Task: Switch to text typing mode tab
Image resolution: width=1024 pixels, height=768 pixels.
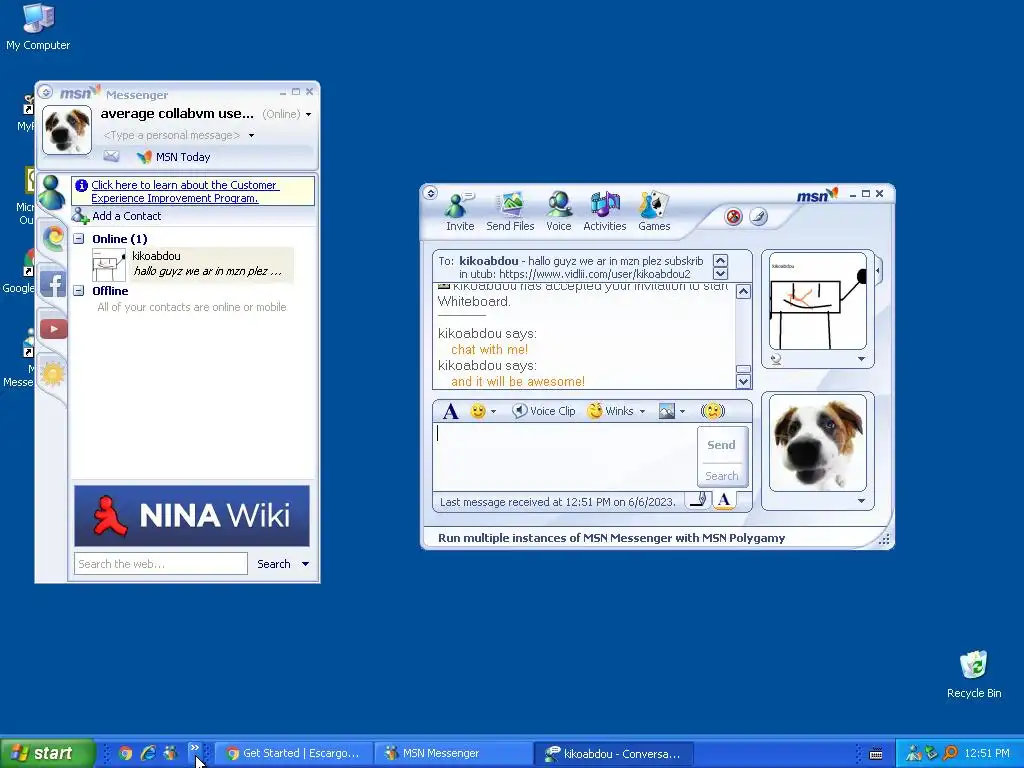Action: 724,500
